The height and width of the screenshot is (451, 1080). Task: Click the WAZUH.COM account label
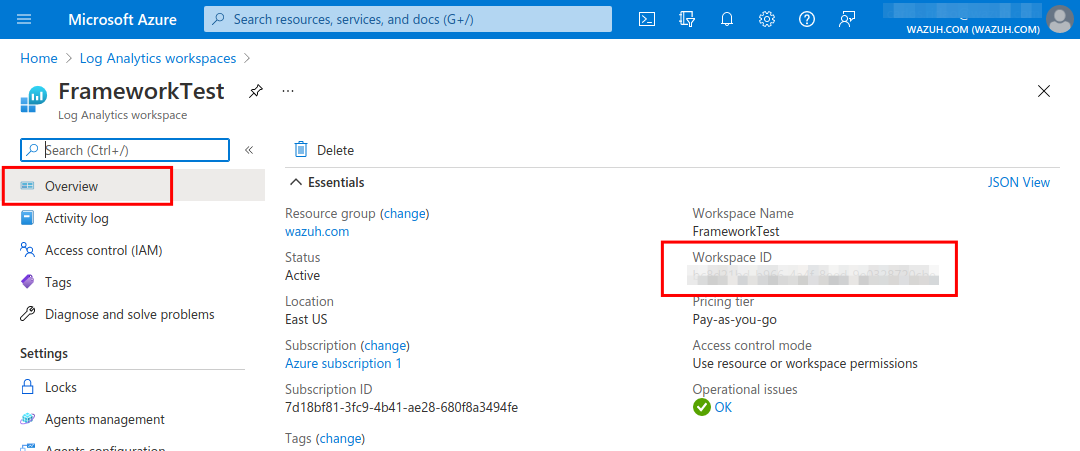pos(972,30)
